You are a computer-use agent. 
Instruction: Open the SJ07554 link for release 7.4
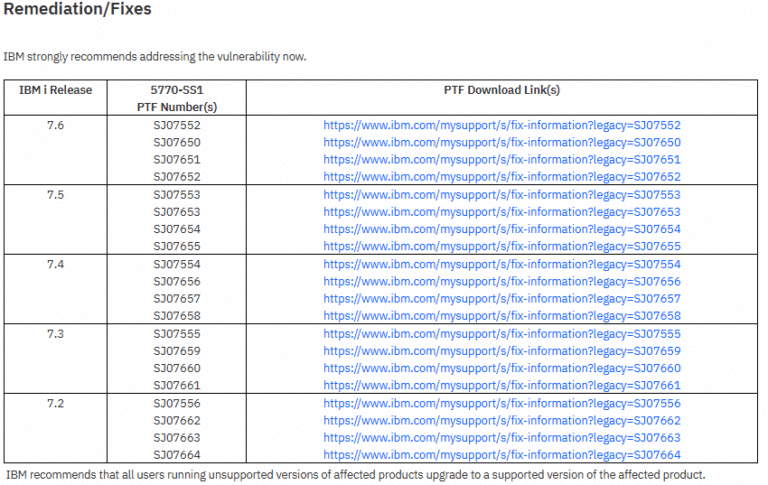[x=502, y=264]
